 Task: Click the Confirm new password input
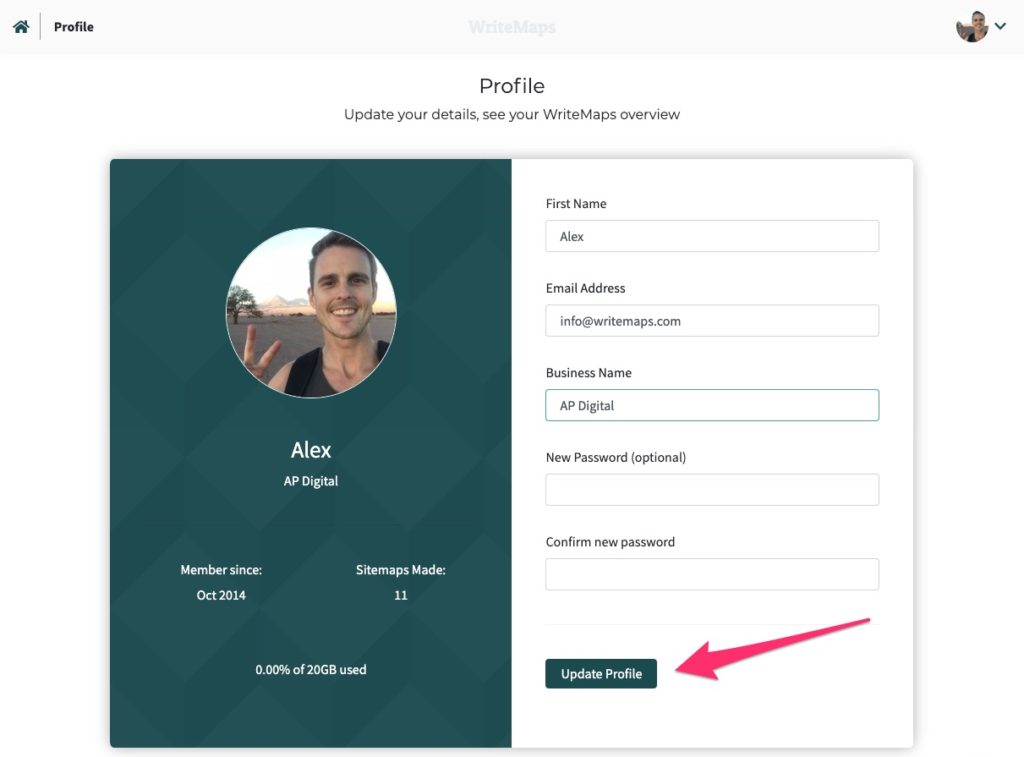[712, 574]
